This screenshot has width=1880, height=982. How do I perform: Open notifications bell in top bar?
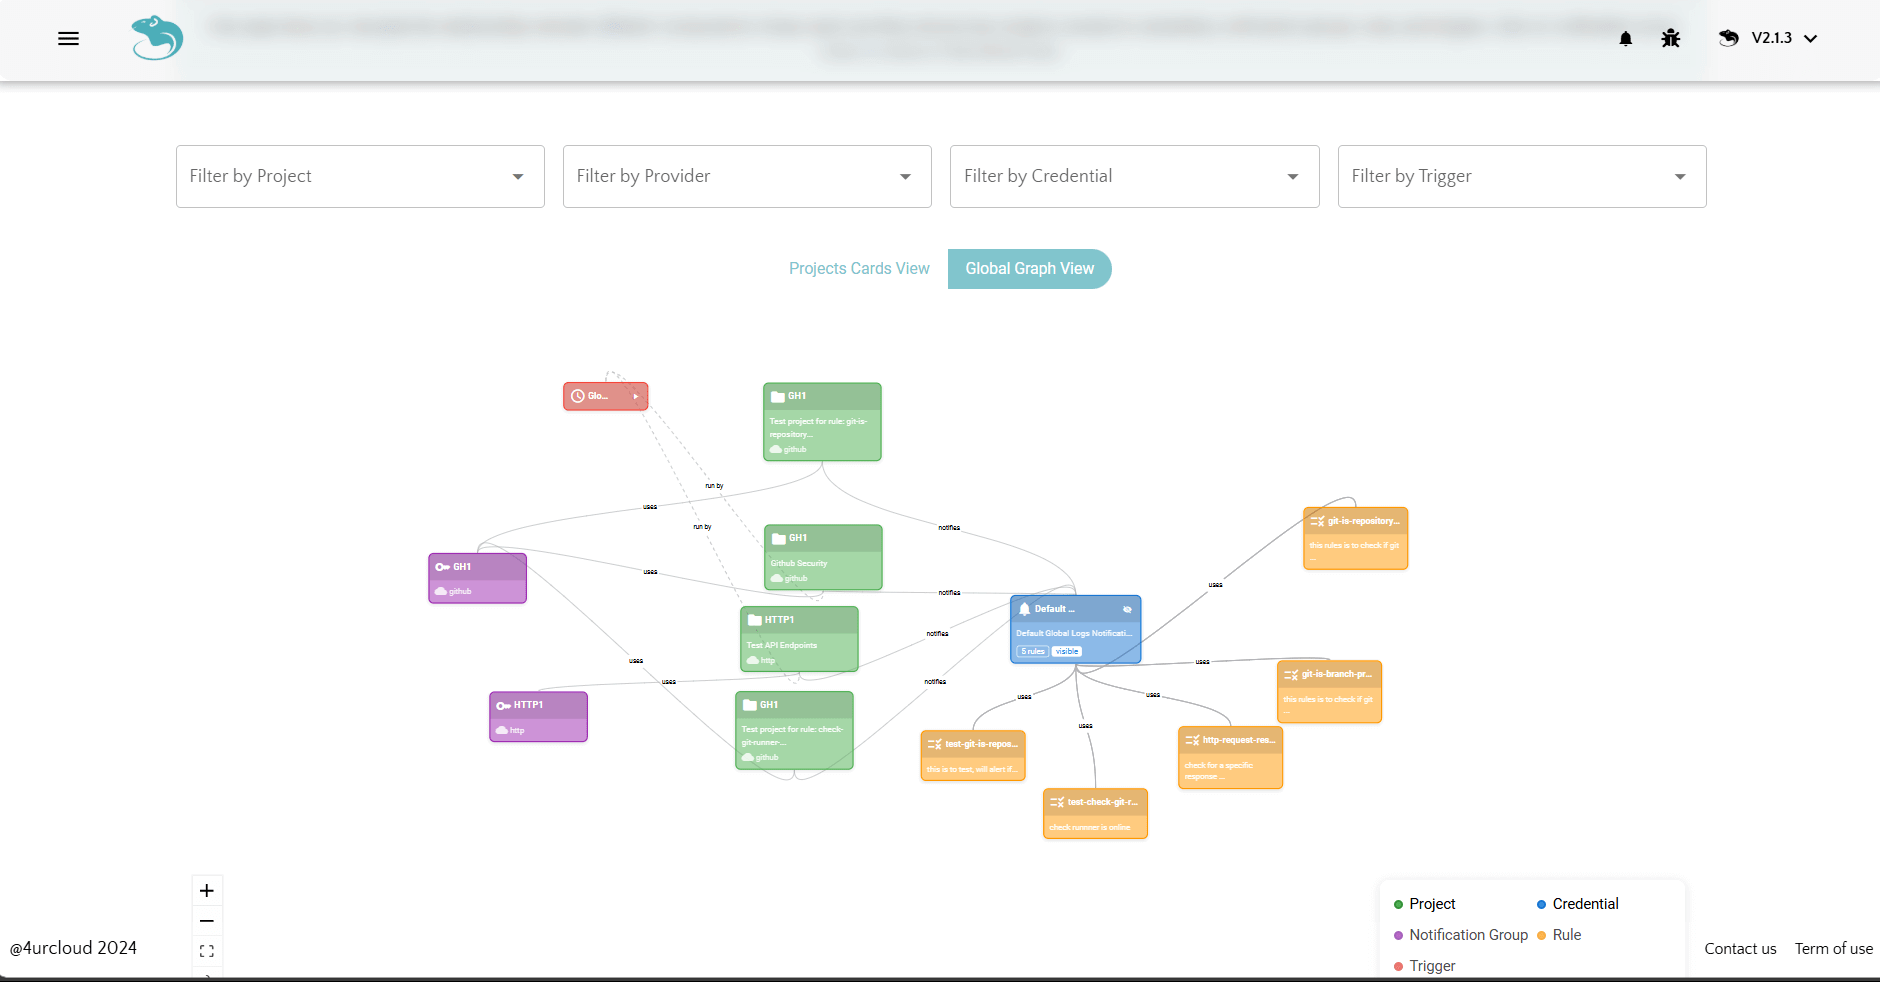point(1625,39)
